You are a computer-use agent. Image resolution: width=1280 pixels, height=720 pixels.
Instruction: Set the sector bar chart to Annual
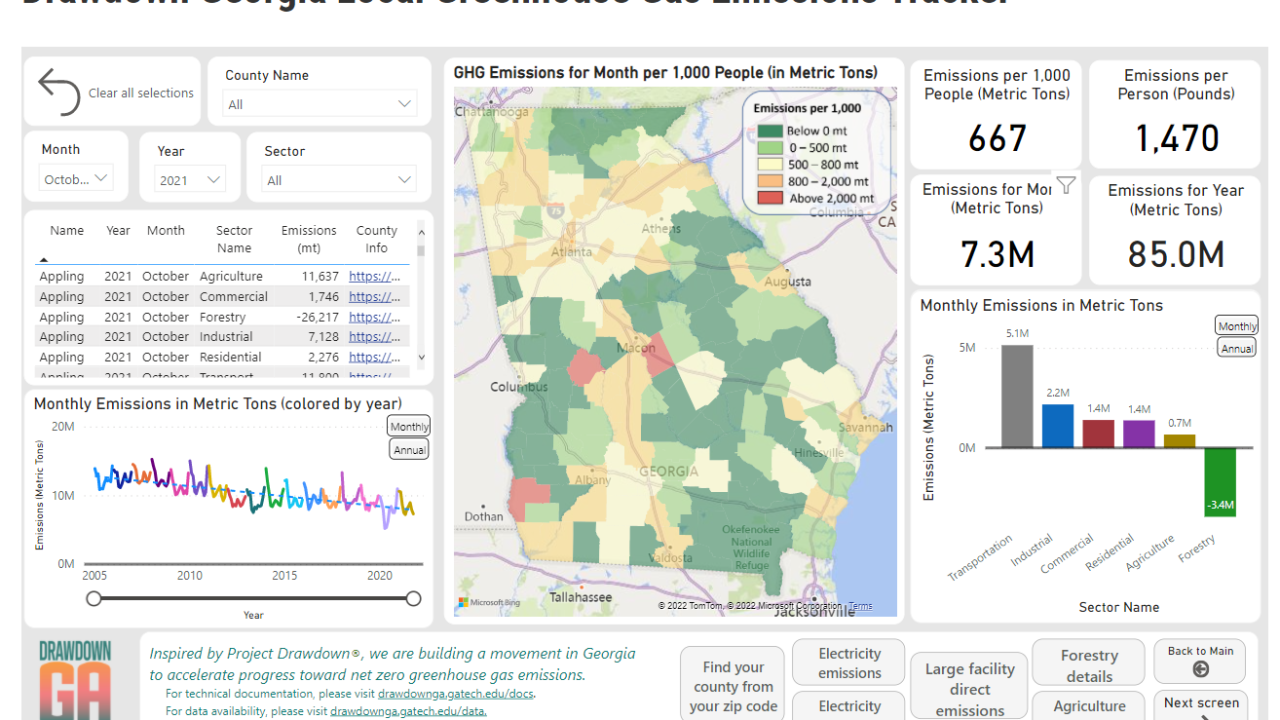[x=1237, y=348]
